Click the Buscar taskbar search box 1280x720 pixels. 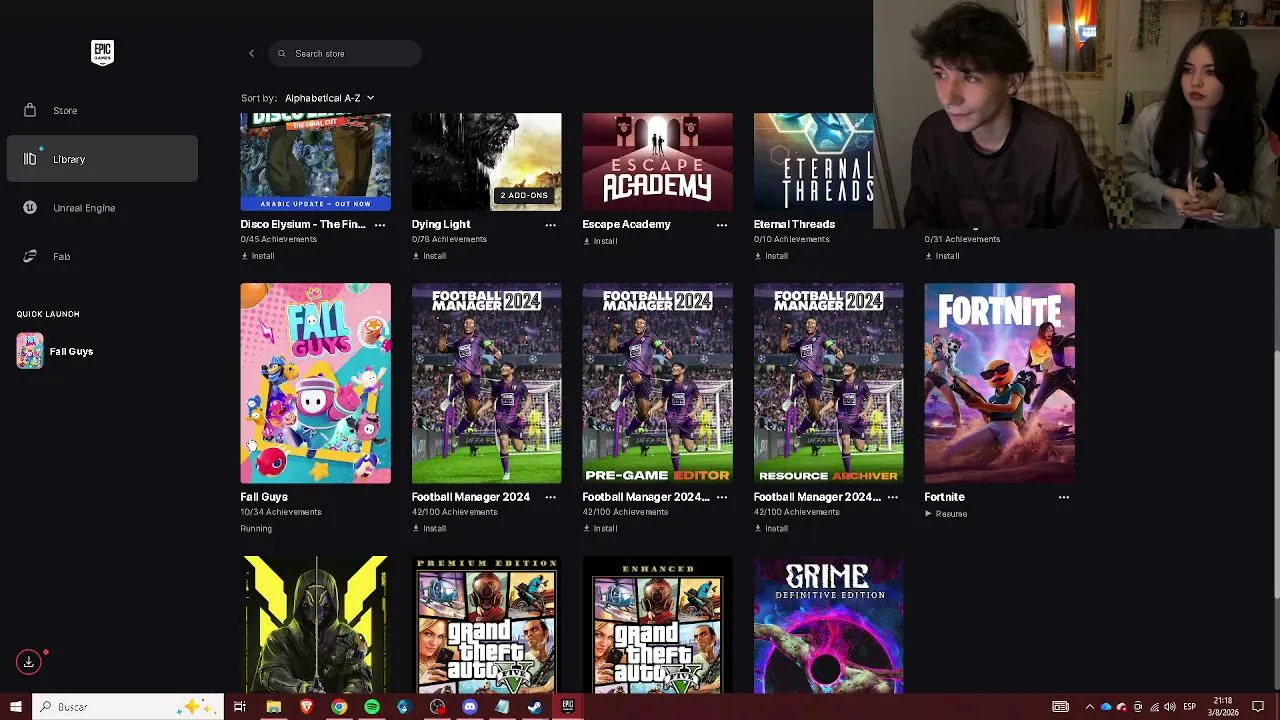tap(127, 707)
